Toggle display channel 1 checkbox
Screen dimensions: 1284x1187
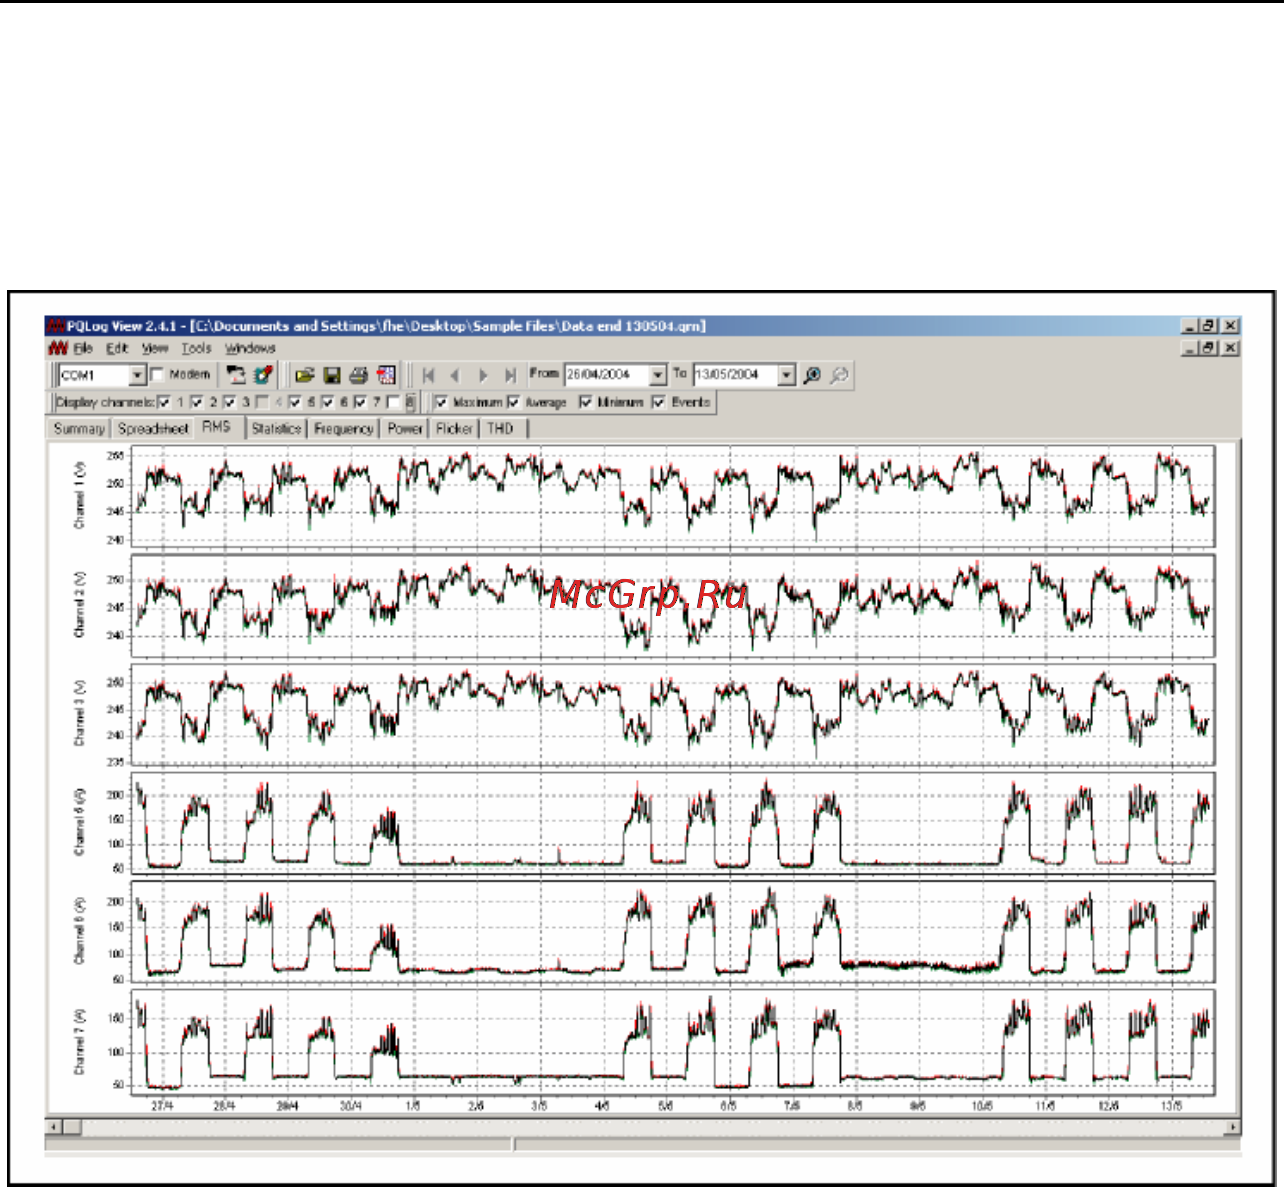click(x=165, y=402)
